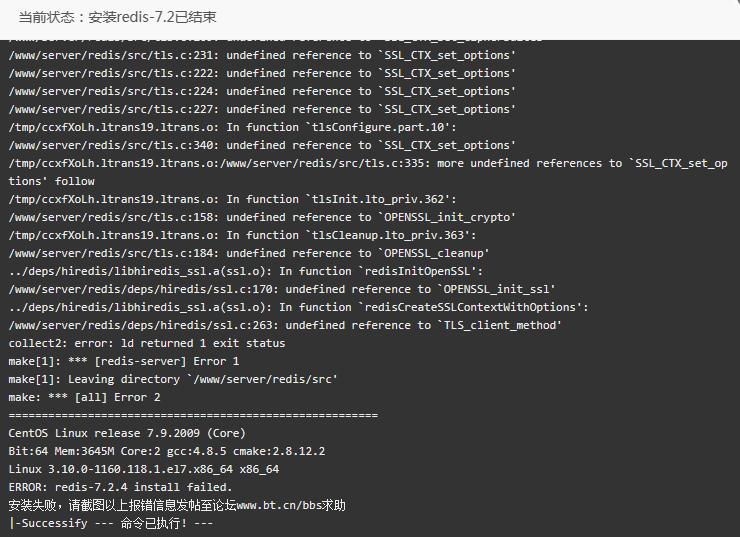This screenshot has height=537, width=740.
Task: Click the 'ERROR: redis-7.2.4 install failed.' line
Action: coord(120,487)
